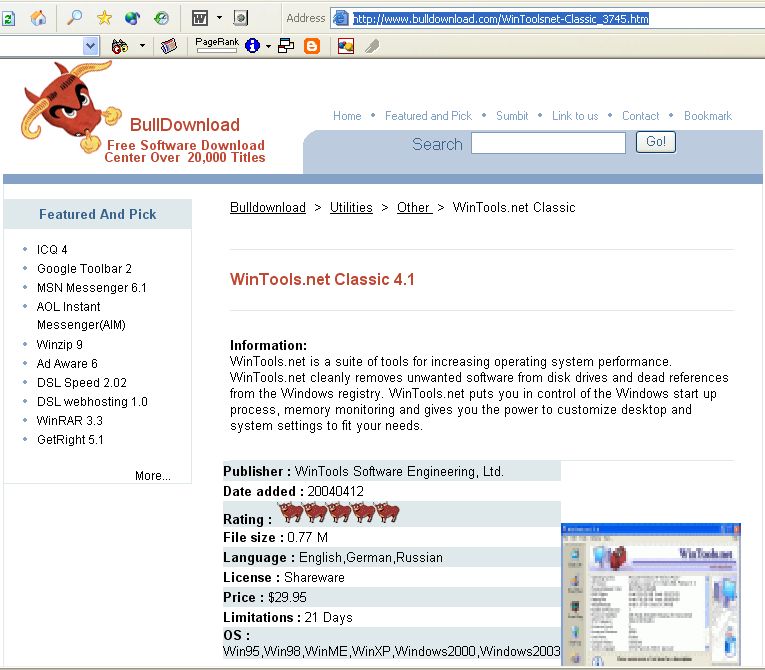765x670 pixels.
Task: Open the dropdown arrow beside Word icon
Action: [219, 18]
